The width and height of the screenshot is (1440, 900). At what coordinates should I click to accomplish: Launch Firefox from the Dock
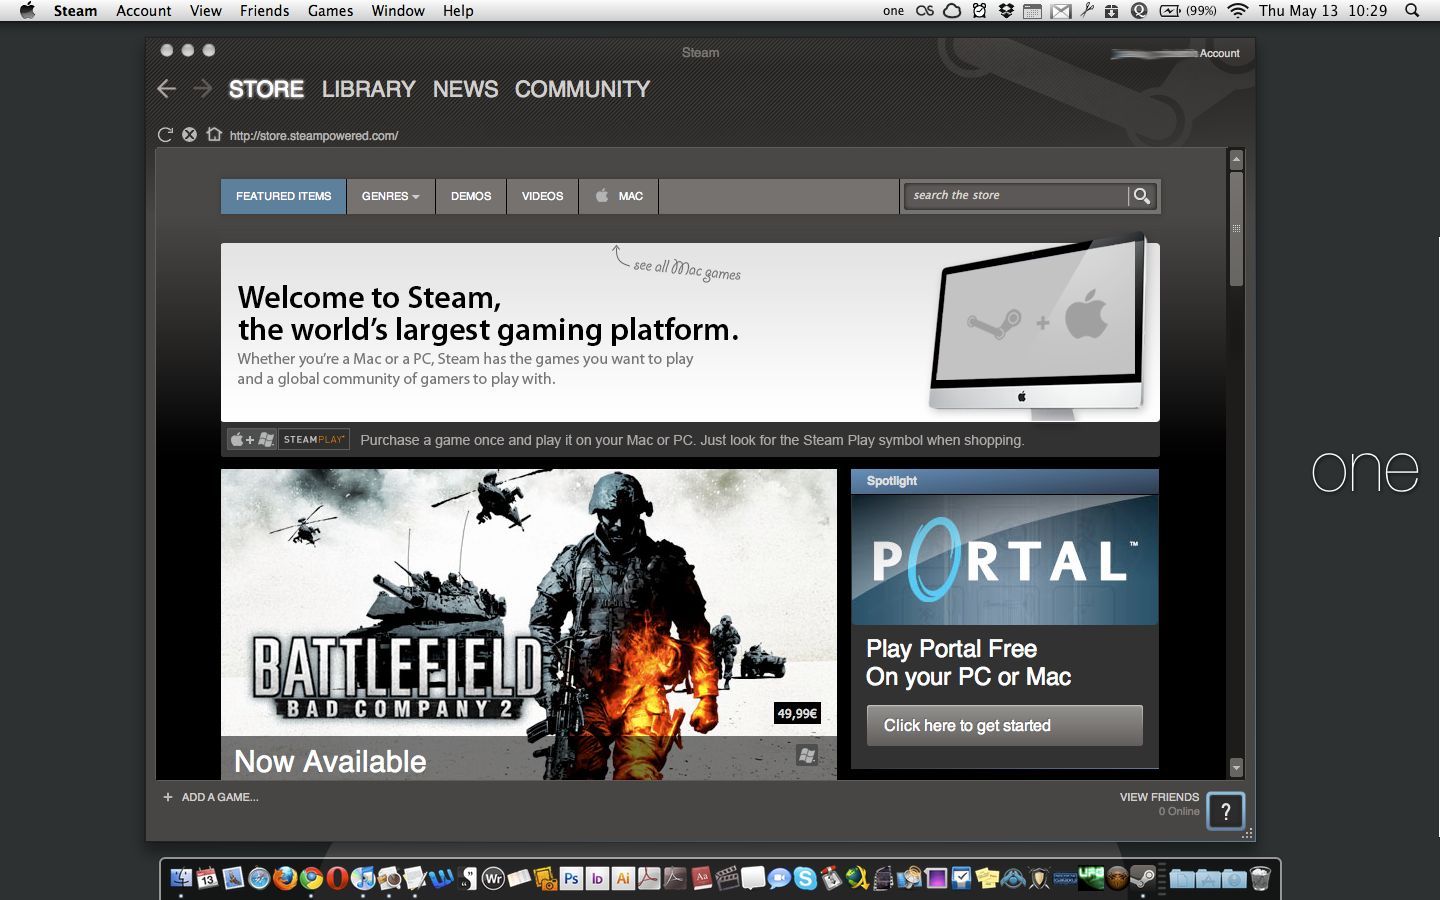(284, 879)
